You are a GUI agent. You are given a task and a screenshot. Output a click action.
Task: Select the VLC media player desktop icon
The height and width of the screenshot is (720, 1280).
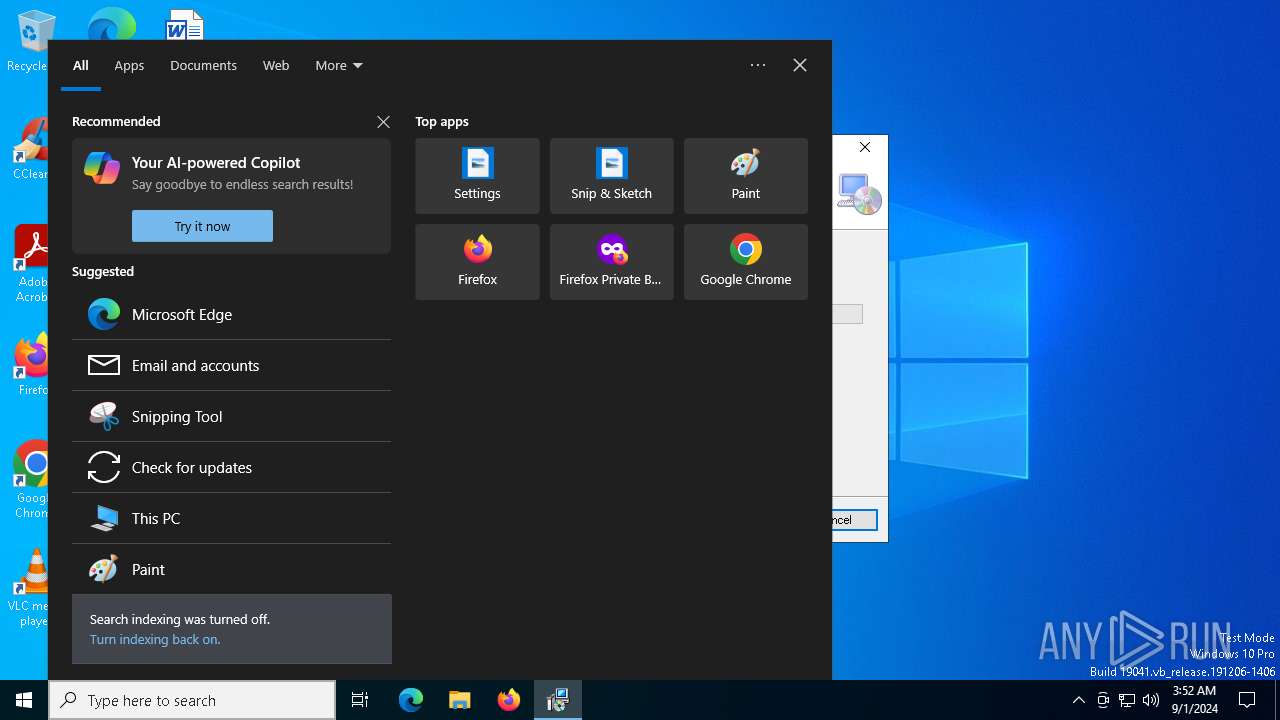pyautogui.click(x=30, y=588)
